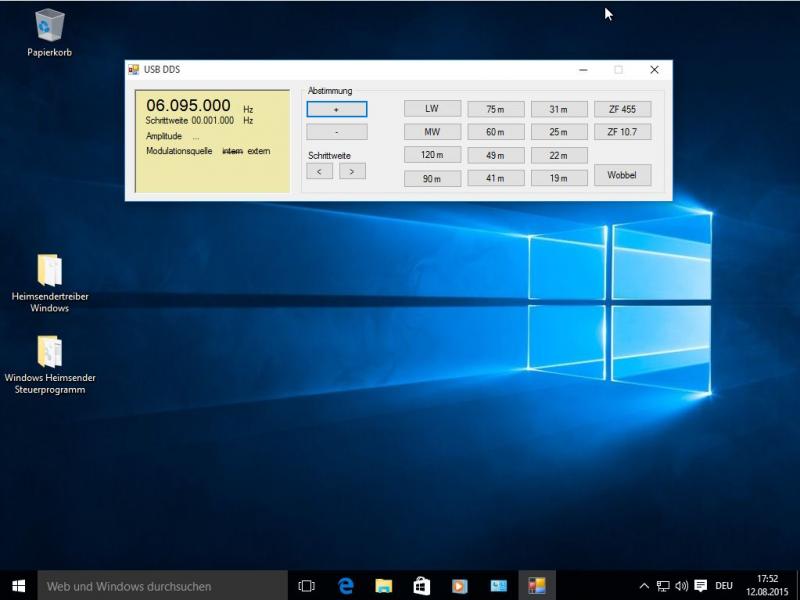
Task: Open Microsoft Edge from the taskbar
Action: 346,585
